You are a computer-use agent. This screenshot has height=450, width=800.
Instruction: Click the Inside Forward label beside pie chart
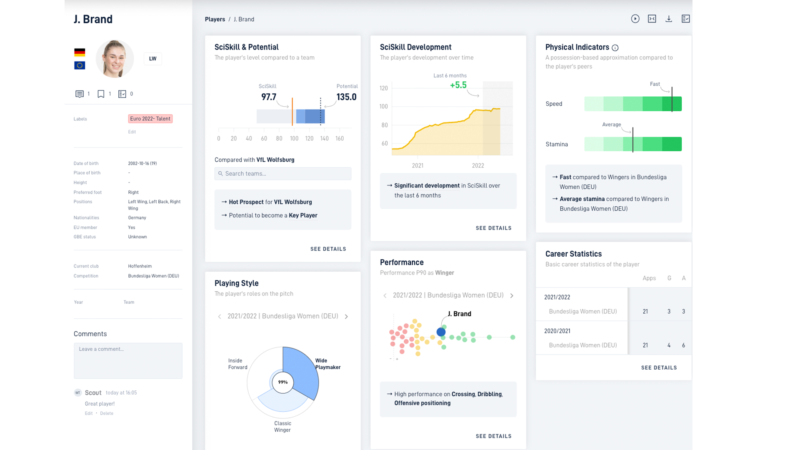click(x=238, y=364)
